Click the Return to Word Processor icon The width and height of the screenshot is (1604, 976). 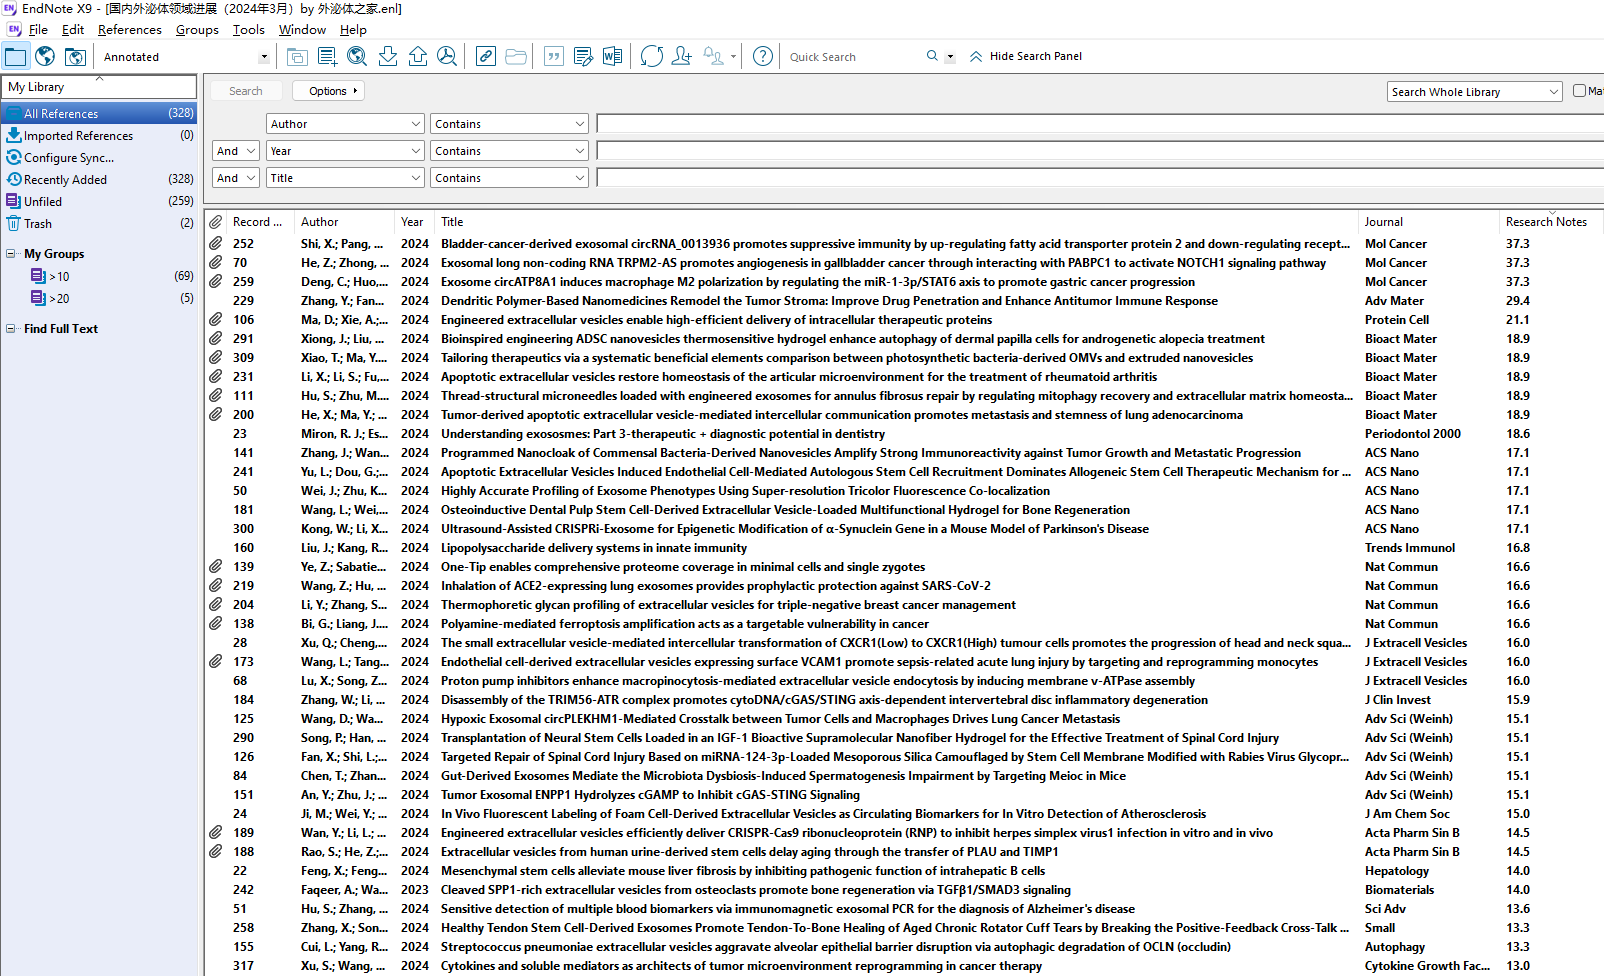(x=612, y=57)
